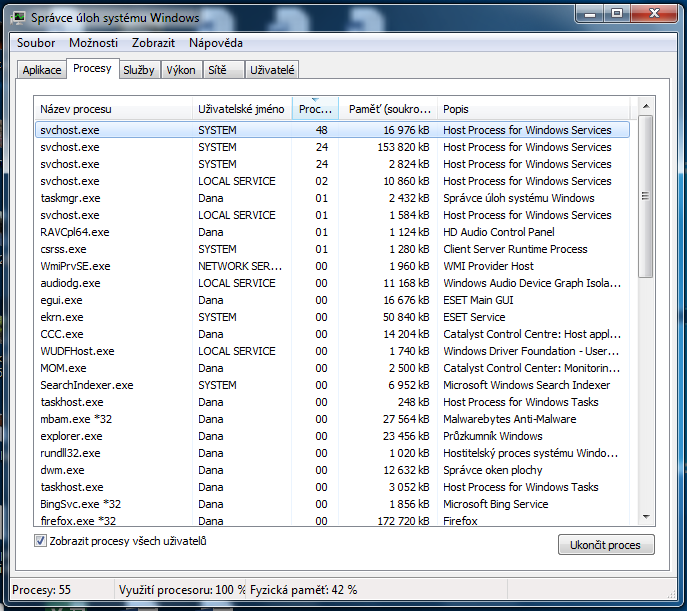Select the firefox.exe *32 process
The image size is (687, 611).
point(332,520)
